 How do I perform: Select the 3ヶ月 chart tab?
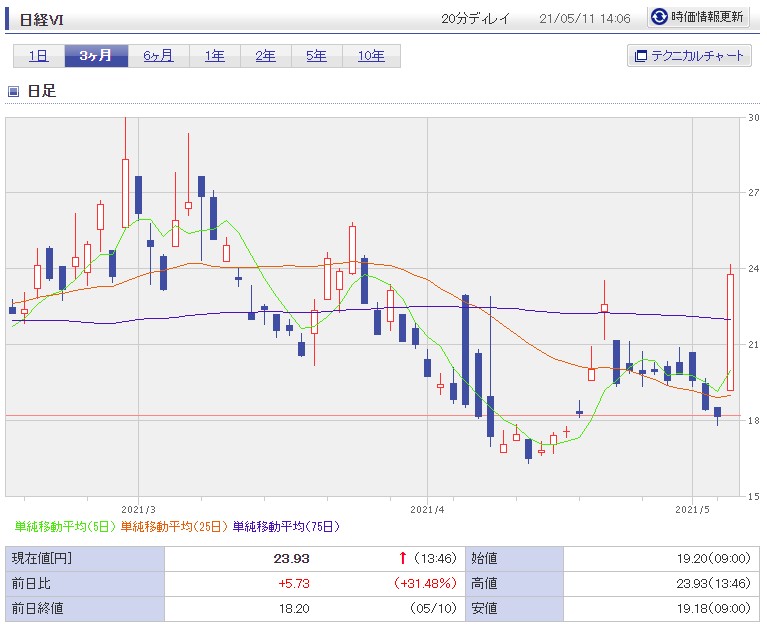(96, 56)
